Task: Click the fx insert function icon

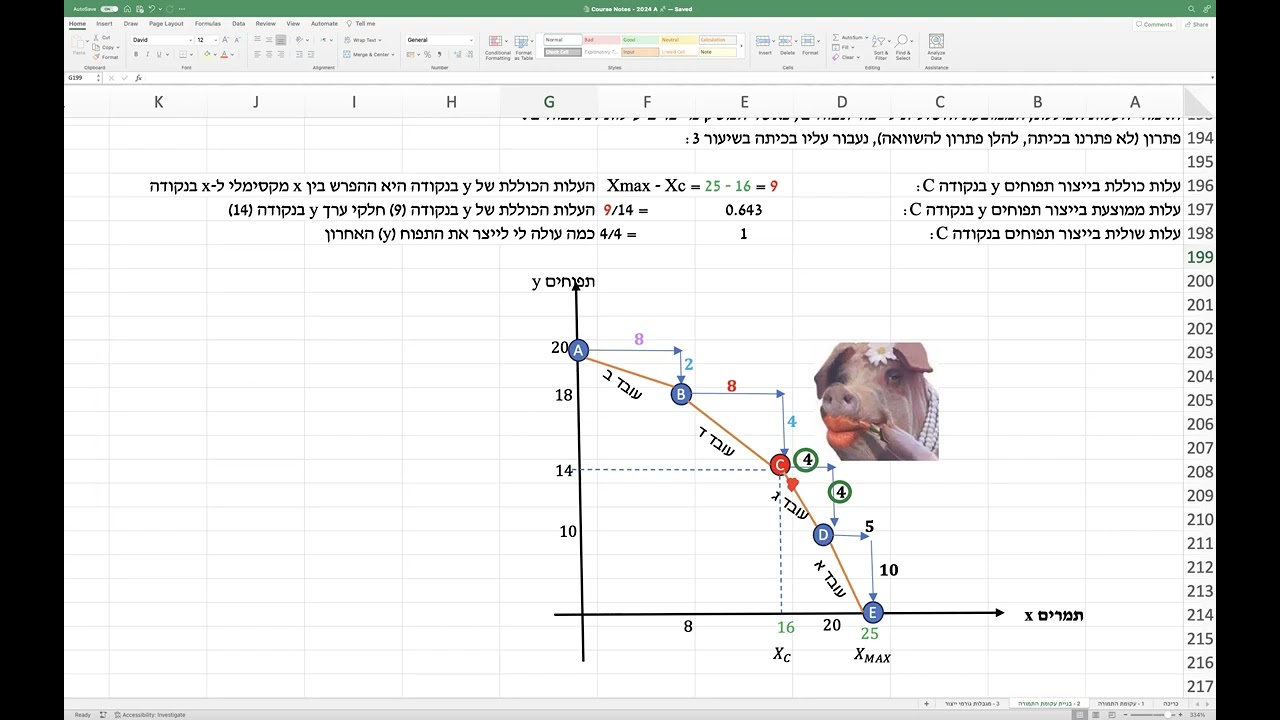Action: coord(139,78)
